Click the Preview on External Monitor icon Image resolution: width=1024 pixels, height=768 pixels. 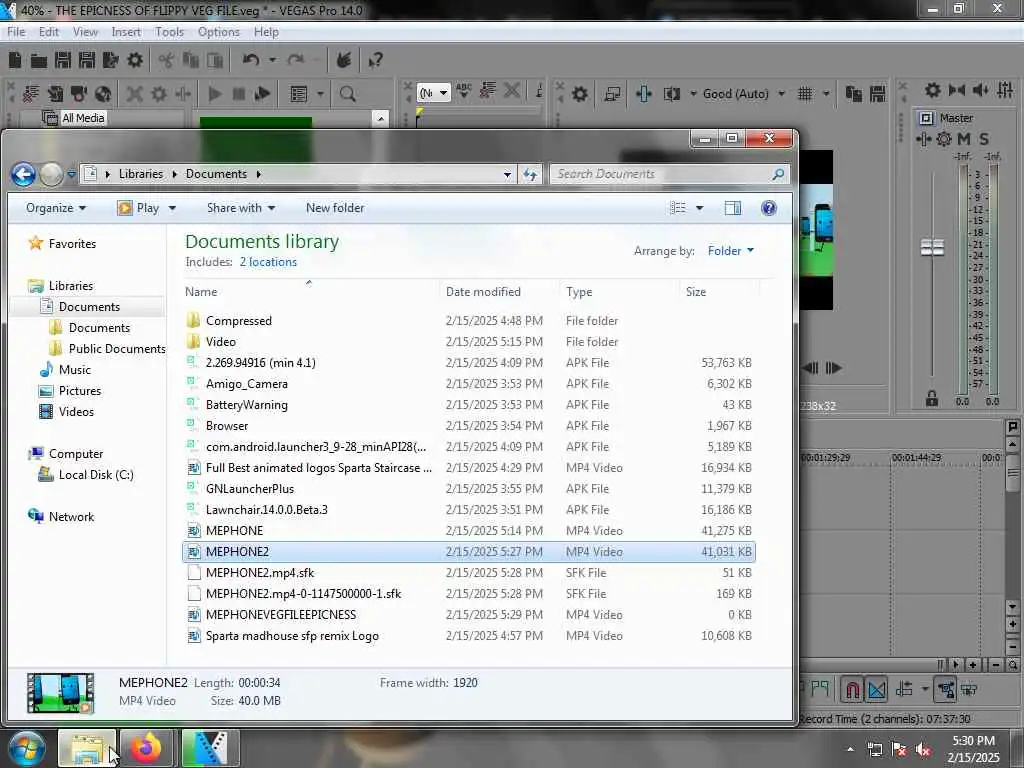612,94
